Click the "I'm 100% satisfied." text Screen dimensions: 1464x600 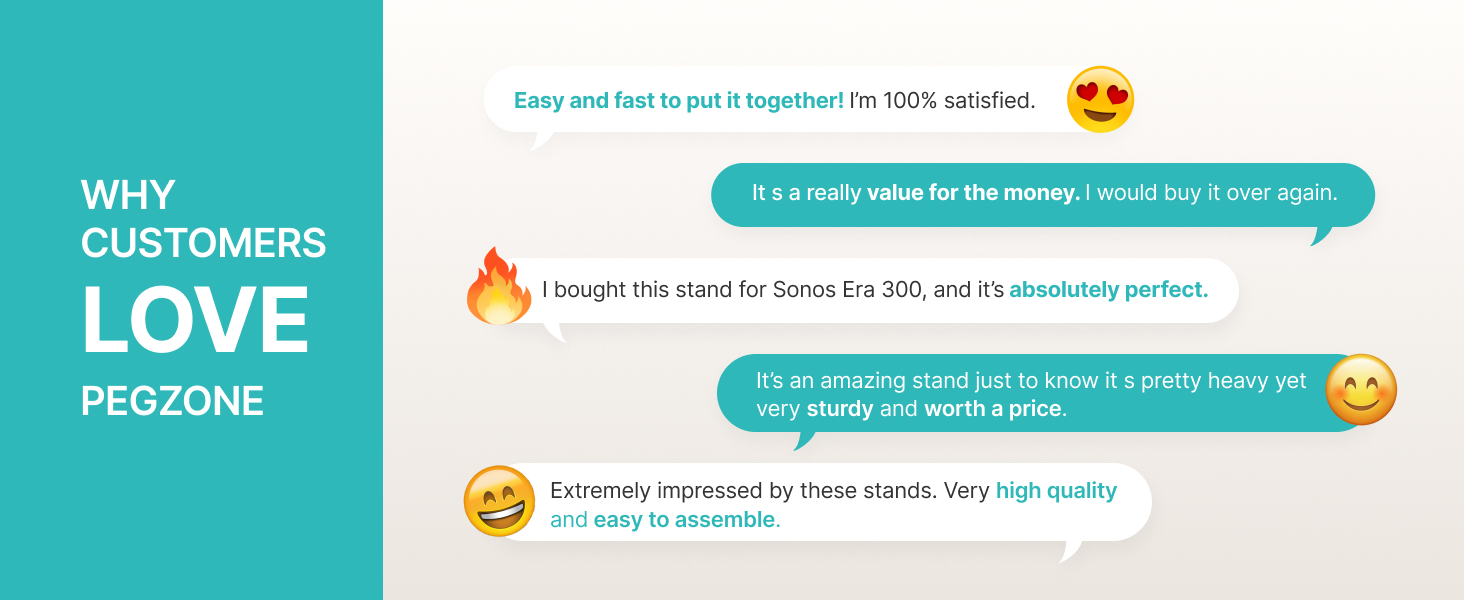pos(942,101)
